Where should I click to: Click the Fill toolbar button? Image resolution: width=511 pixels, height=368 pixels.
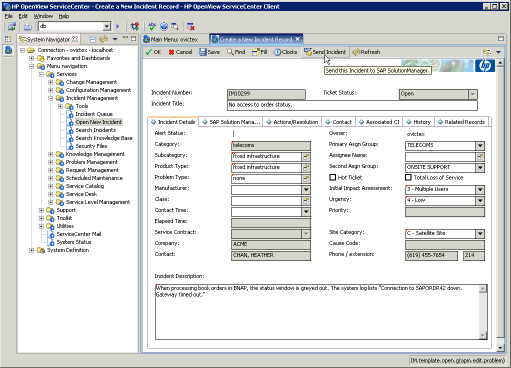[260, 52]
